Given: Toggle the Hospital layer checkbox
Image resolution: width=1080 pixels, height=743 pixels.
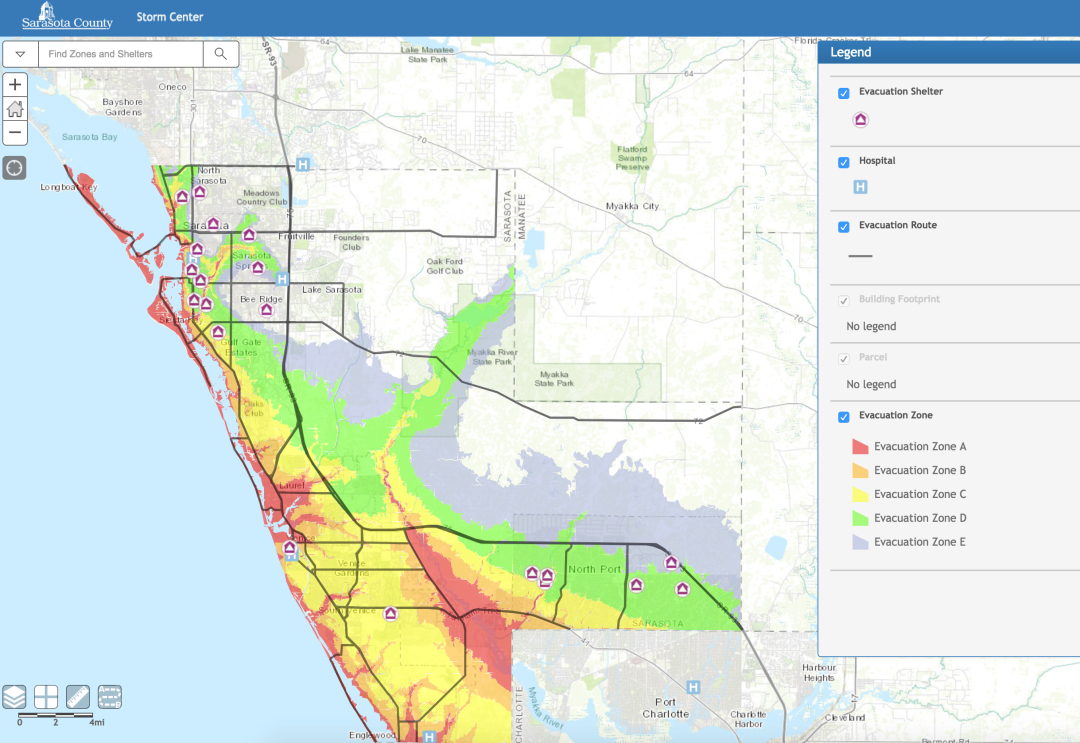Looking at the screenshot, I should (x=844, y=162).
